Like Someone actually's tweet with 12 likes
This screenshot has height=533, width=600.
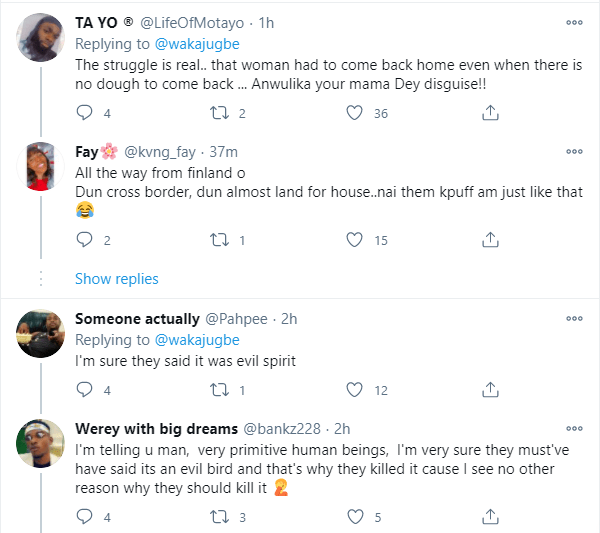(353, 390)
